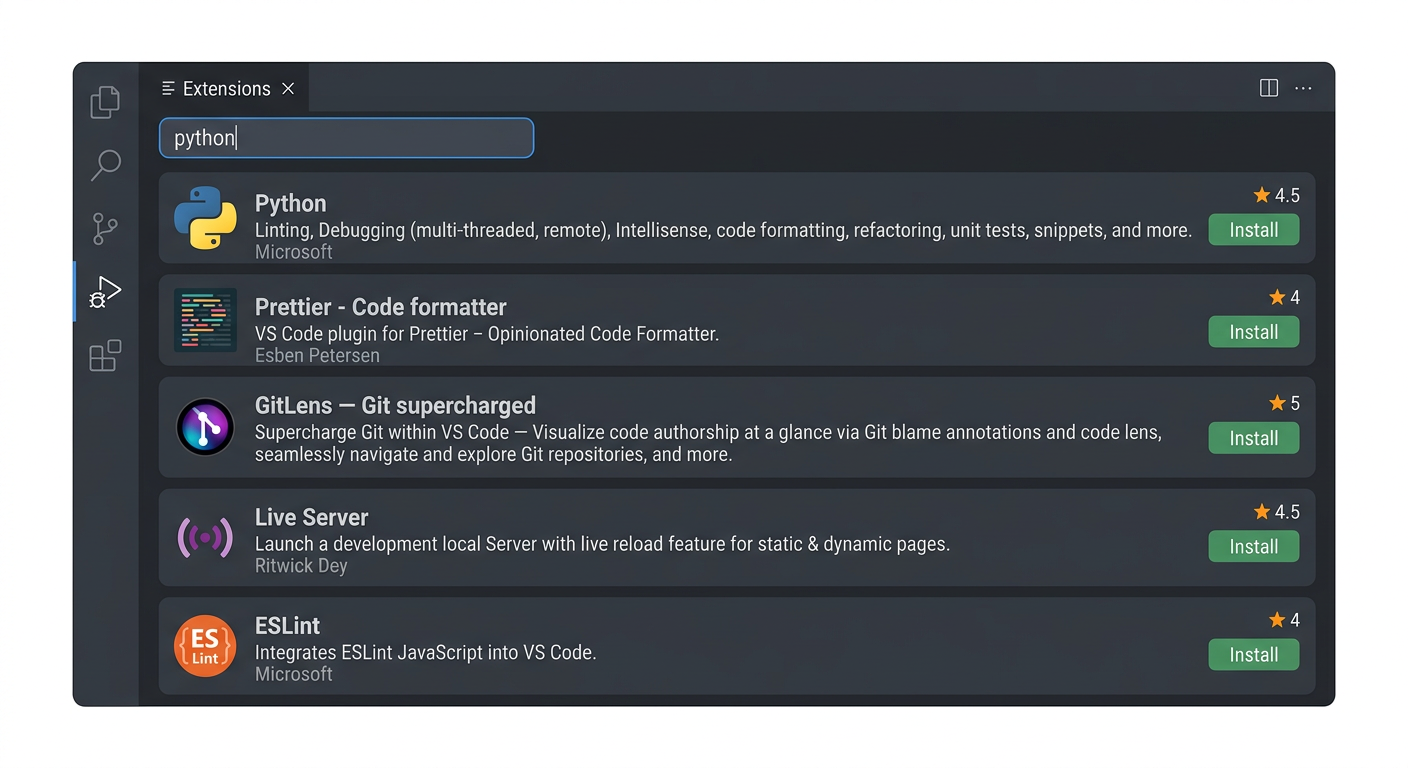Install the ESLint extension

1253,655
